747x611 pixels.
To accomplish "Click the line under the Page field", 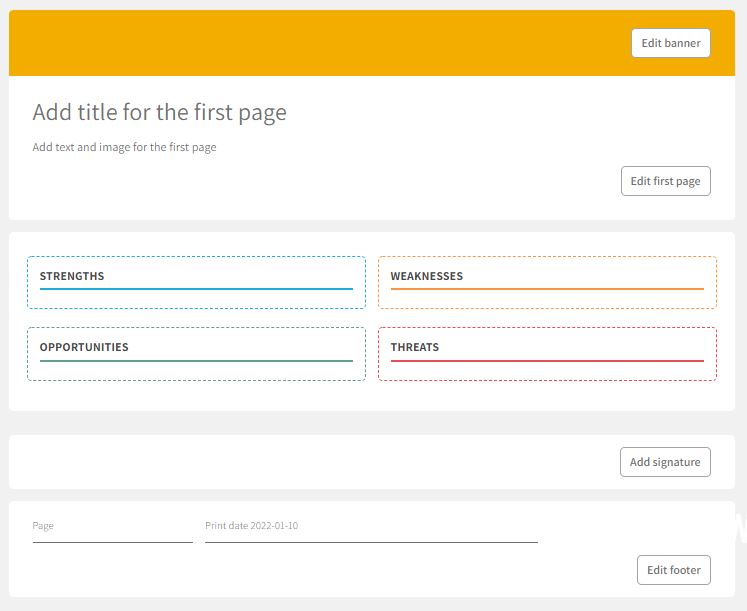I will 112,542.
